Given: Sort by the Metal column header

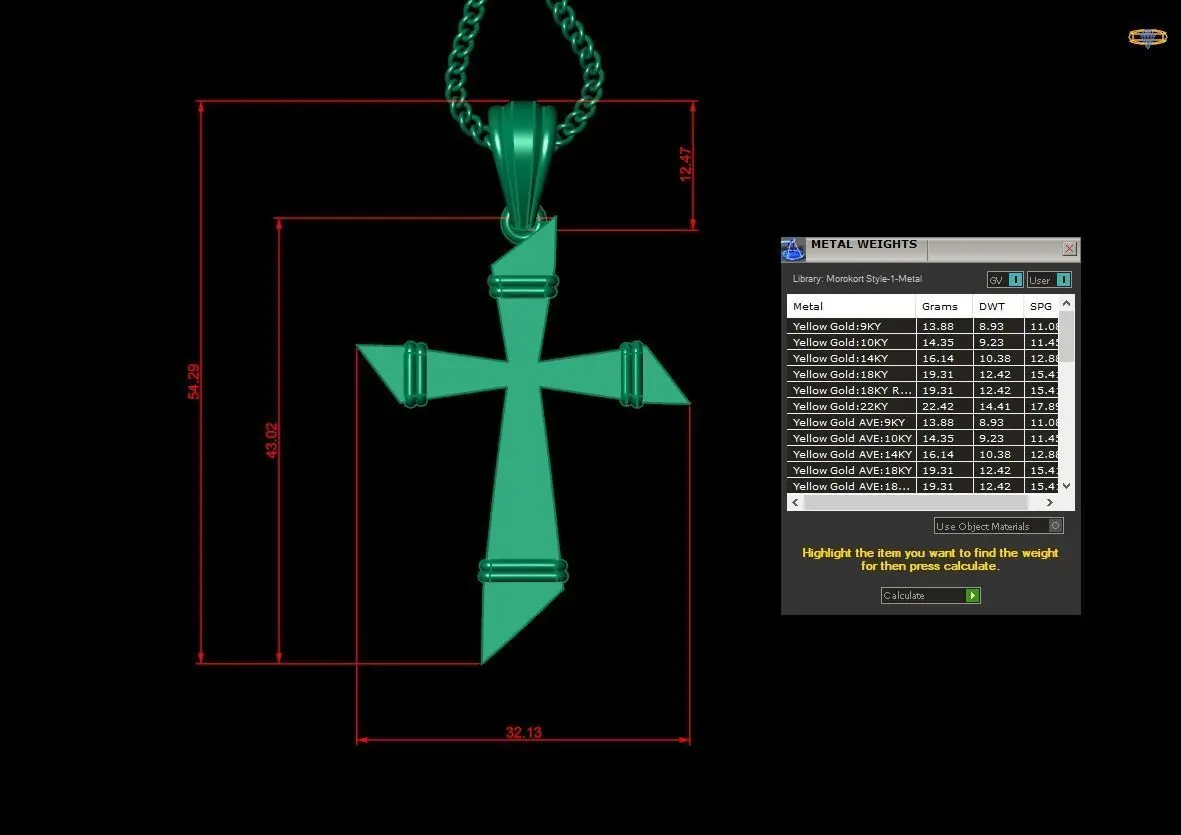Looking at the screenshot, I should point(851,306).
